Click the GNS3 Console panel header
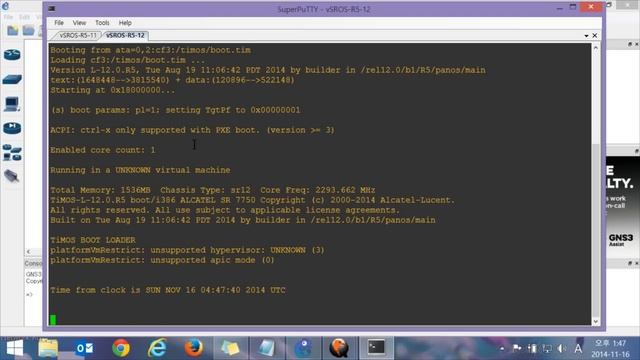This screenshot has height=360, width=640. coord(33,263)
